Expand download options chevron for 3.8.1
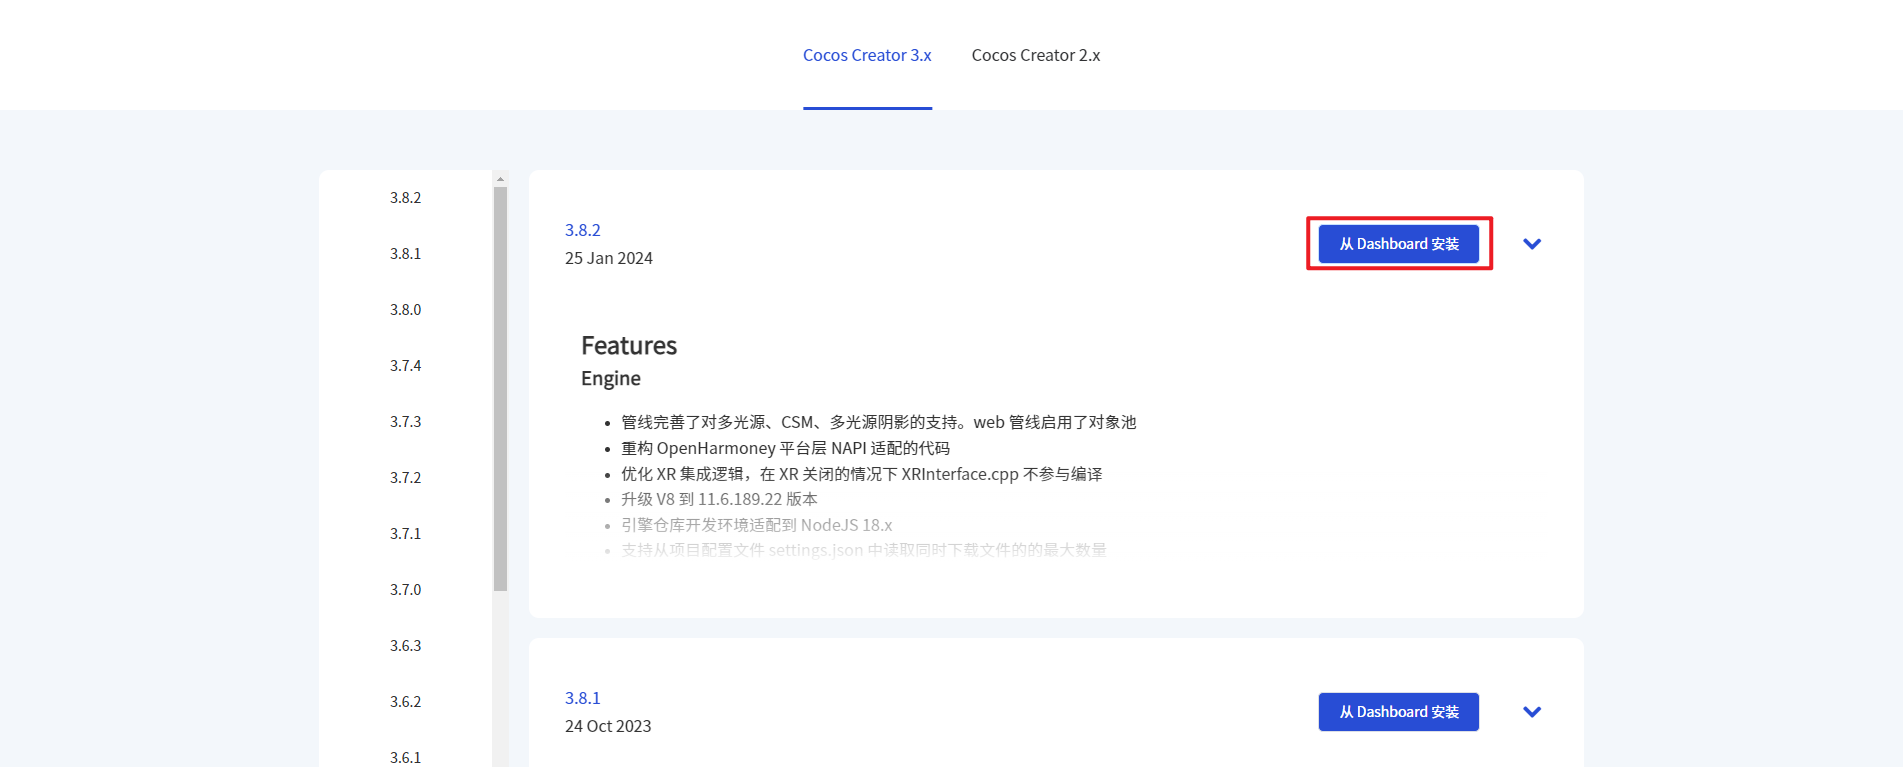Screen dimensions: 1903x767 pos(1532,712)
